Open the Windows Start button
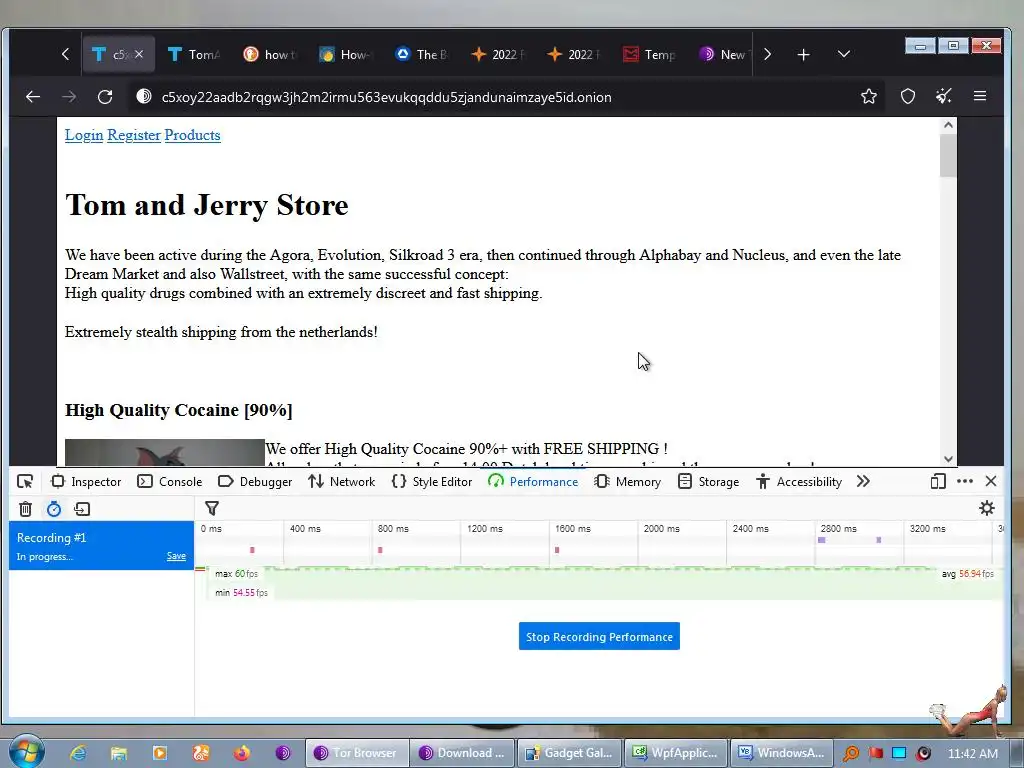This screenshot has height=768, width=1024. click(26, 752)
